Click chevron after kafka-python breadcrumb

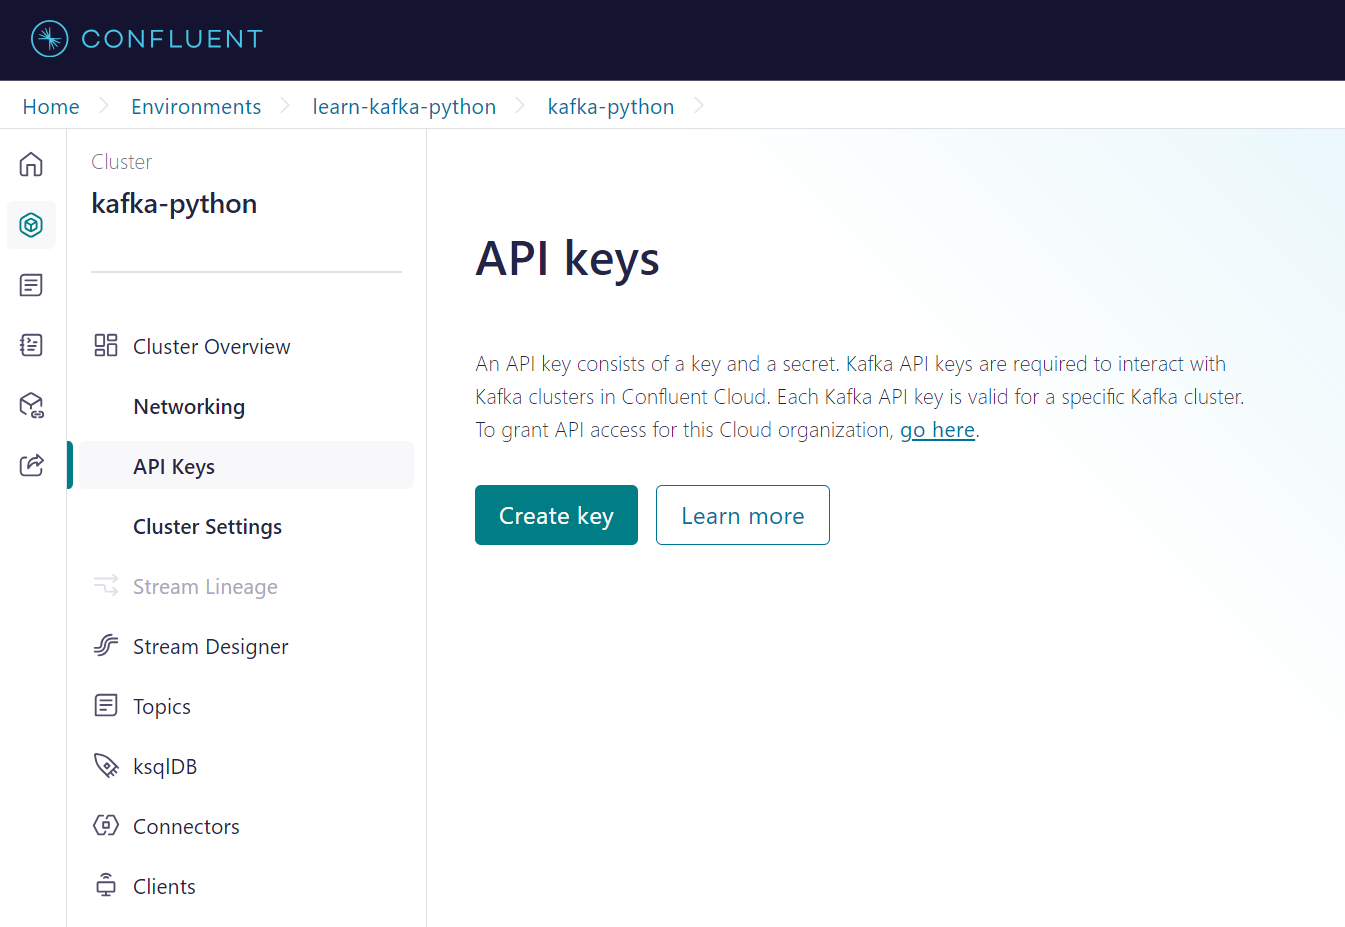(x=698, y=106)
